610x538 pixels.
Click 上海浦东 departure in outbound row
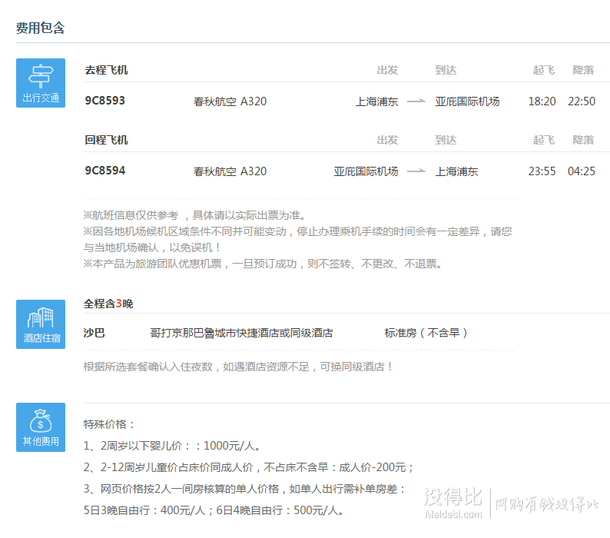[x=377, y=102]
